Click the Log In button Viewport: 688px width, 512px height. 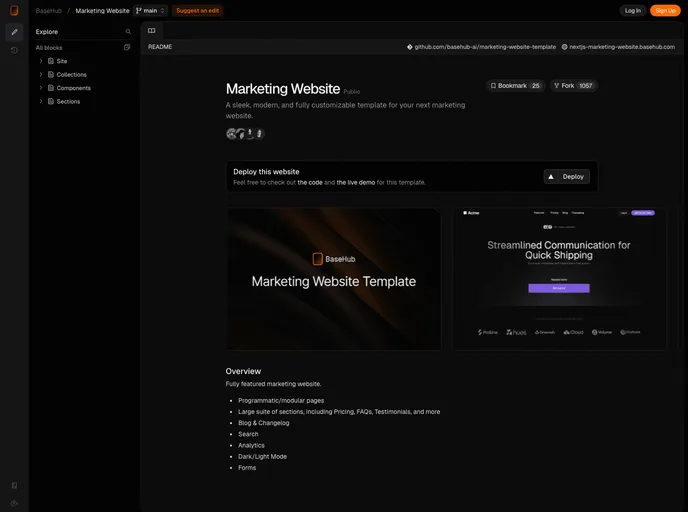point(633,11)
